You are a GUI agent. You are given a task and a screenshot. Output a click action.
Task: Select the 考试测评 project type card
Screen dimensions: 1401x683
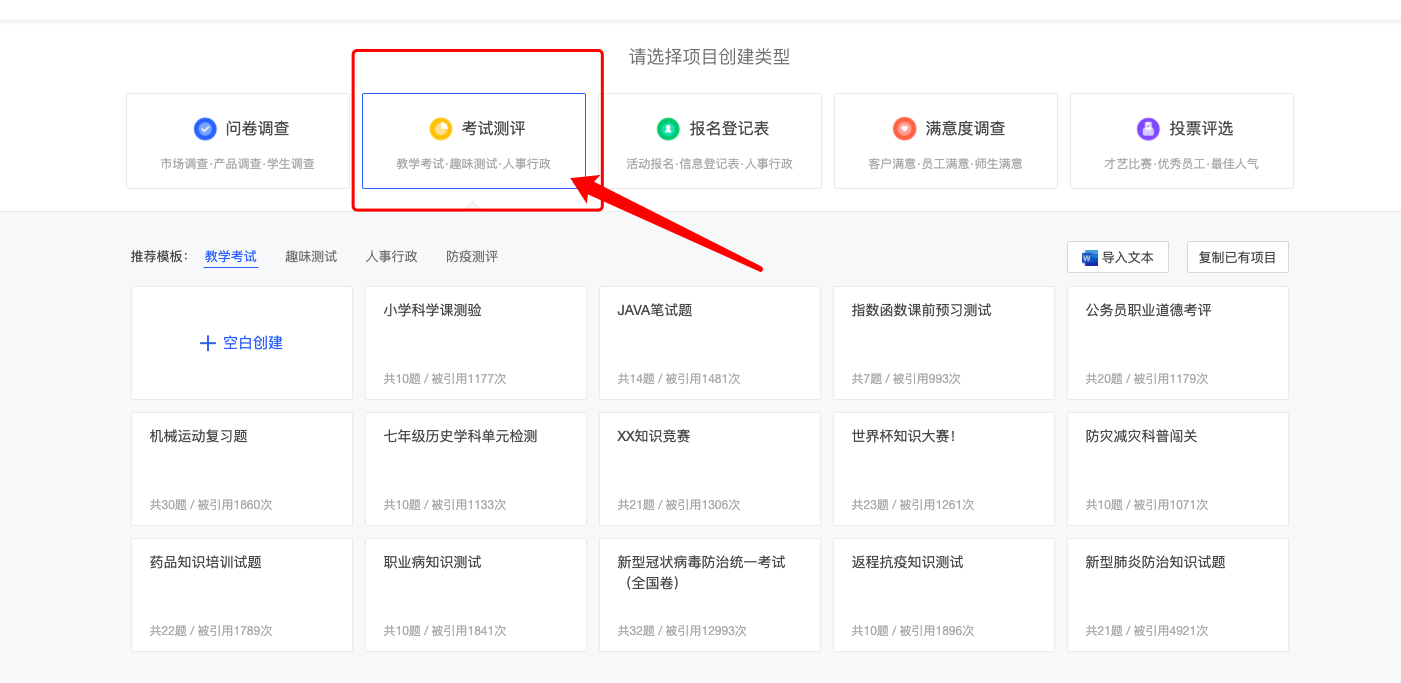[474, 141]
